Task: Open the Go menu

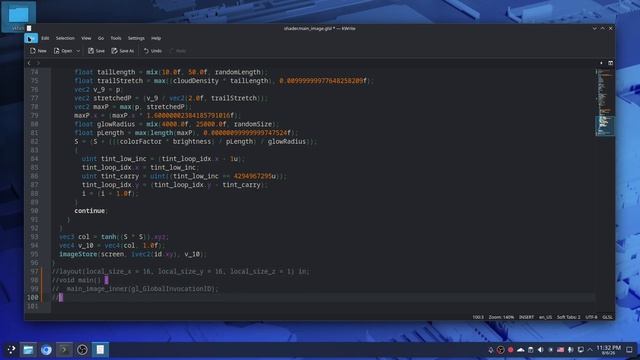Action: click(x=101, y=38)
